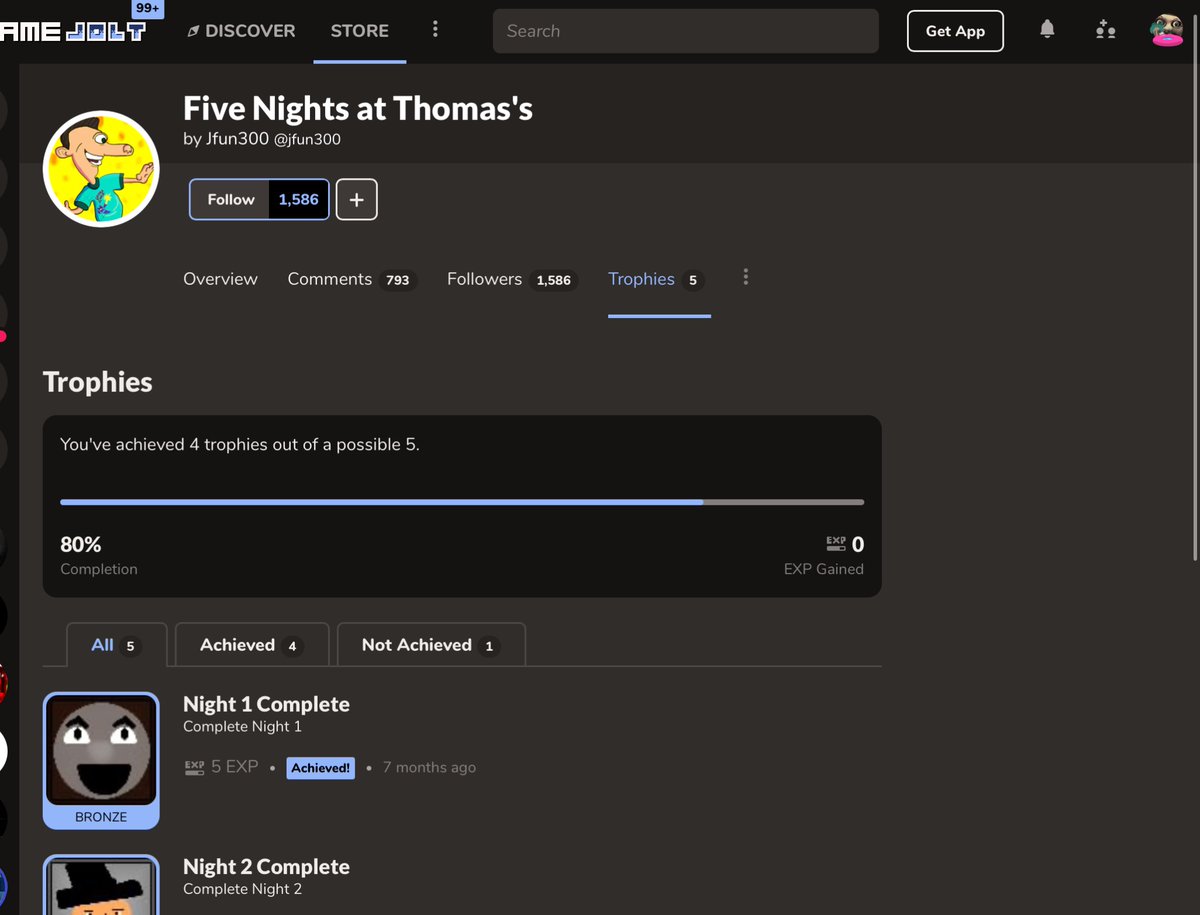This screenshot has height=915, width=1200.
Task: Click the EXP Gained icon
Action: (836, 544)
